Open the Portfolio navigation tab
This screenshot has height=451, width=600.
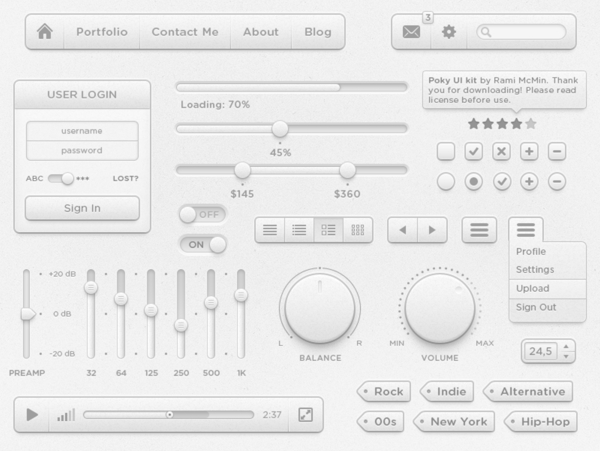pyautogui.click(x=102, y=32)
